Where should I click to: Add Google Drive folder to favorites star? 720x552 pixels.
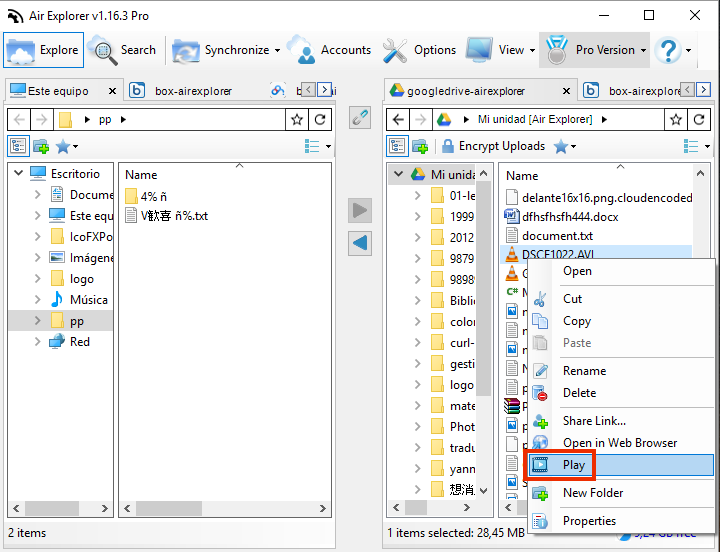pyautogui.click(x=676, y=120)
